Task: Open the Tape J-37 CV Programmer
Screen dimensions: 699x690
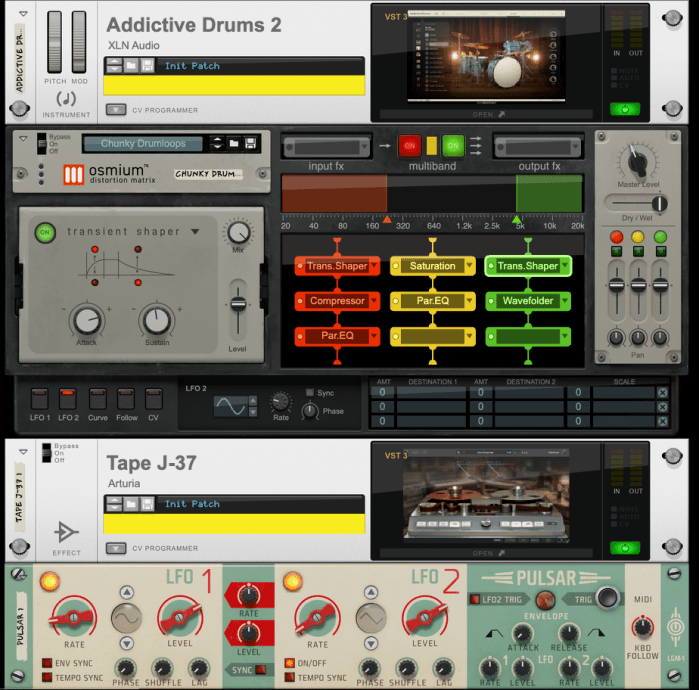Action: point(117,548)
